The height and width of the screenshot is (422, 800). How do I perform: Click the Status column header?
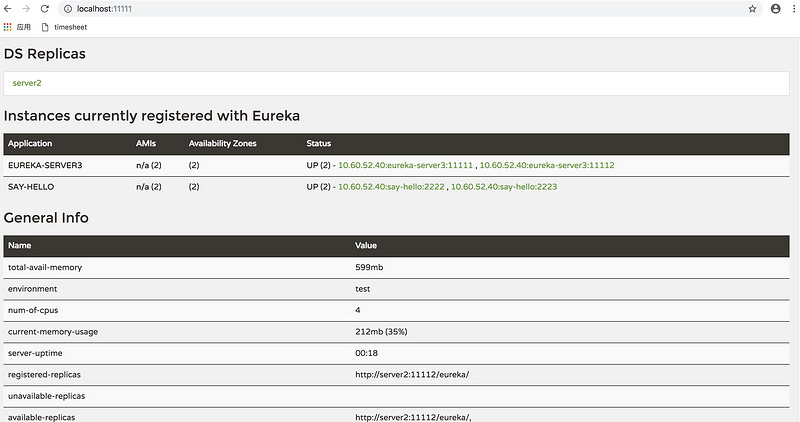(319, 144)
